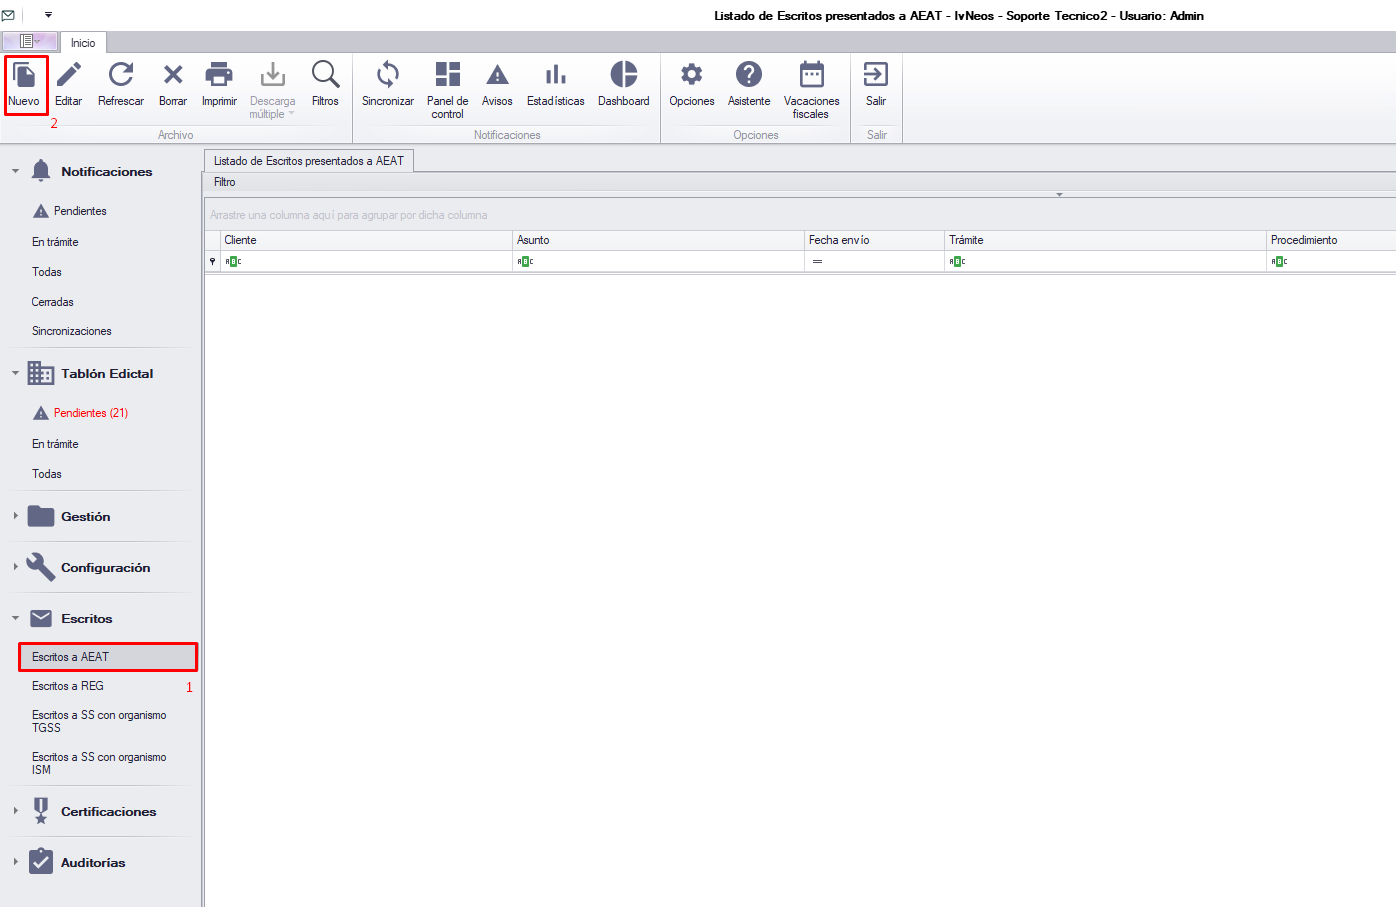
Task: Open the Imprimir printer tool
Action: tap(219, 75)
